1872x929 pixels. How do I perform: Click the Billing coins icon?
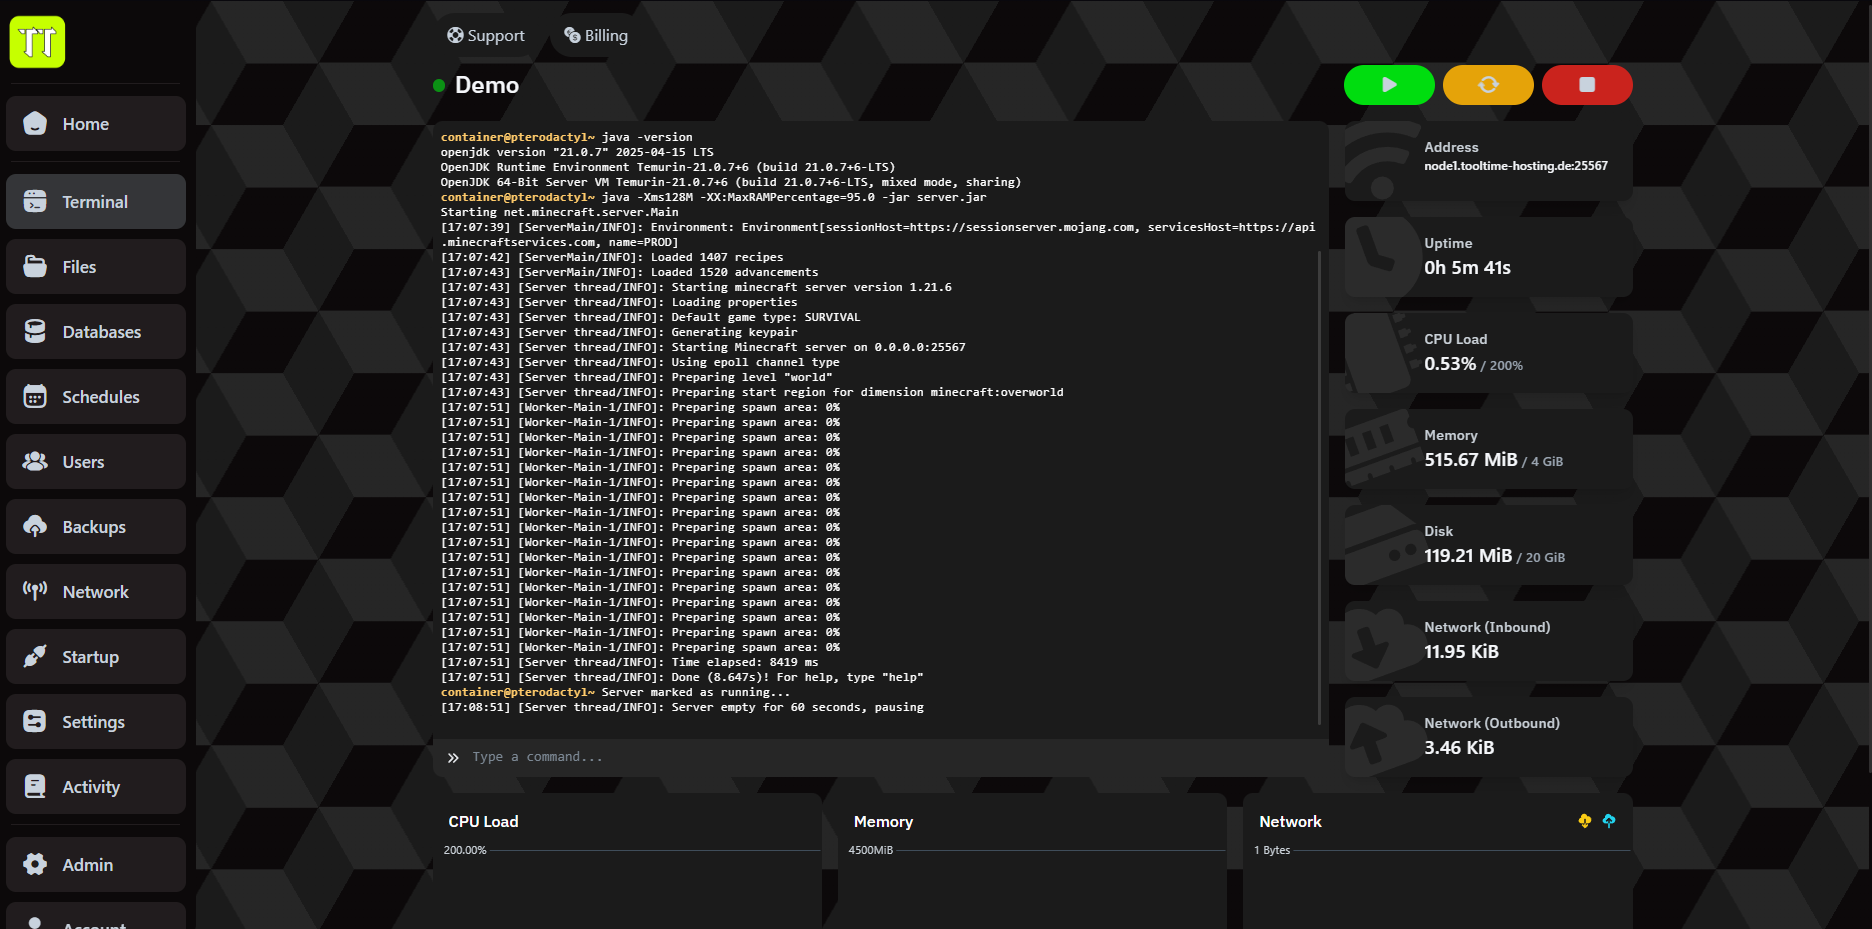click(572, 35)
